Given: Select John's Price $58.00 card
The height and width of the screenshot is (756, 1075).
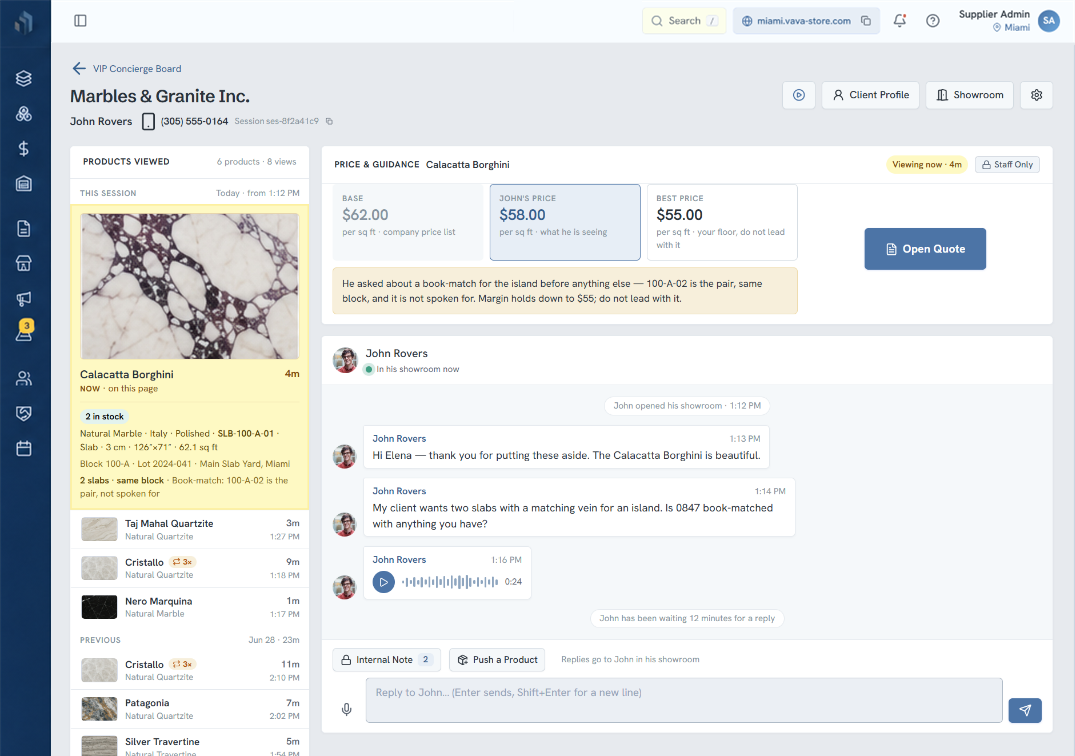Looking at the screenshot, I should click(565, 222).
